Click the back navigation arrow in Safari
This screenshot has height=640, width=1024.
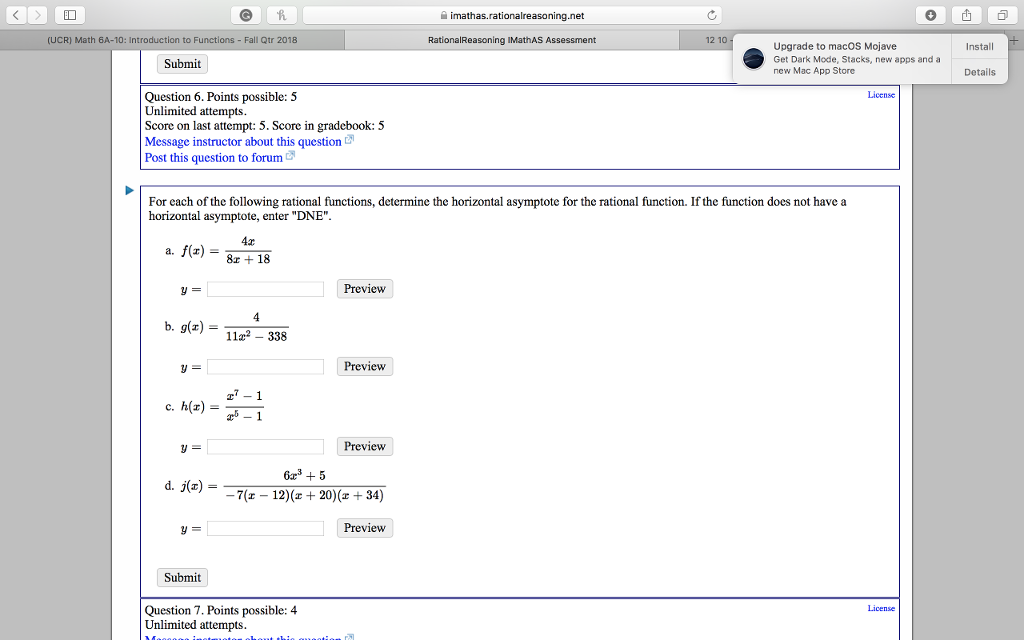(x=16, y=14)
